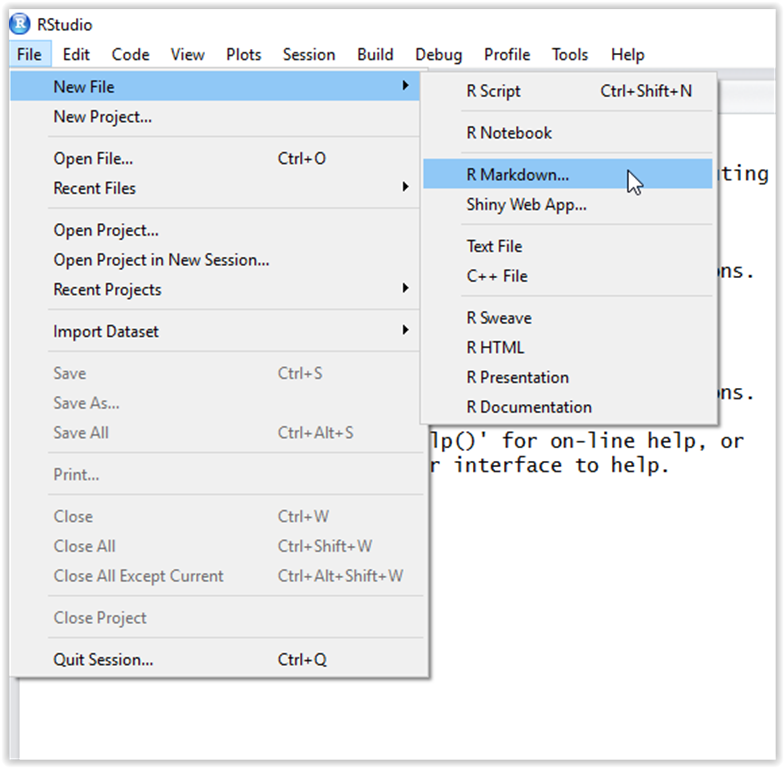Open the Debug menu
784x768 pixels.
(x=438, y=54)
